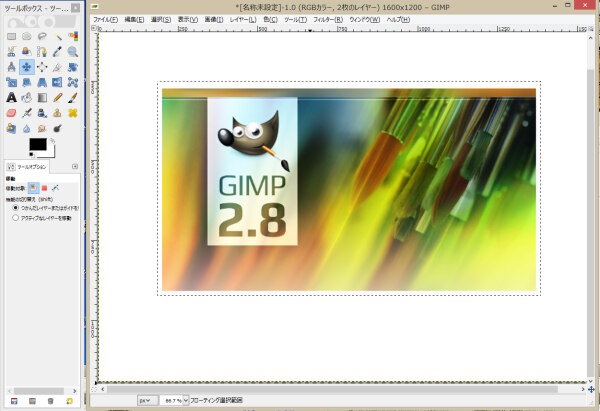Select the Free Select lasso tool
The image size is (600, 411).
(42, 36)
